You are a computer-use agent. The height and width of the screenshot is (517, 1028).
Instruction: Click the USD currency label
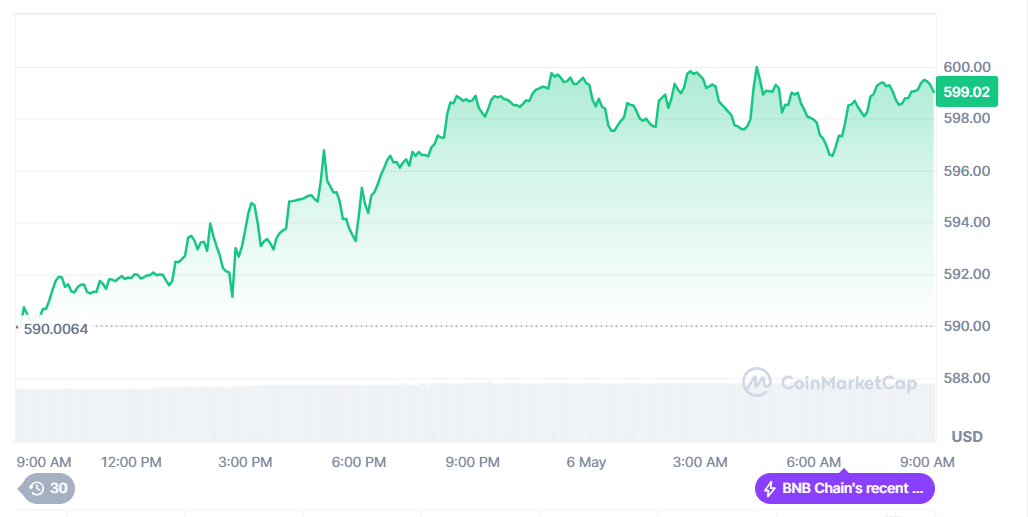(x=967, y=436)
